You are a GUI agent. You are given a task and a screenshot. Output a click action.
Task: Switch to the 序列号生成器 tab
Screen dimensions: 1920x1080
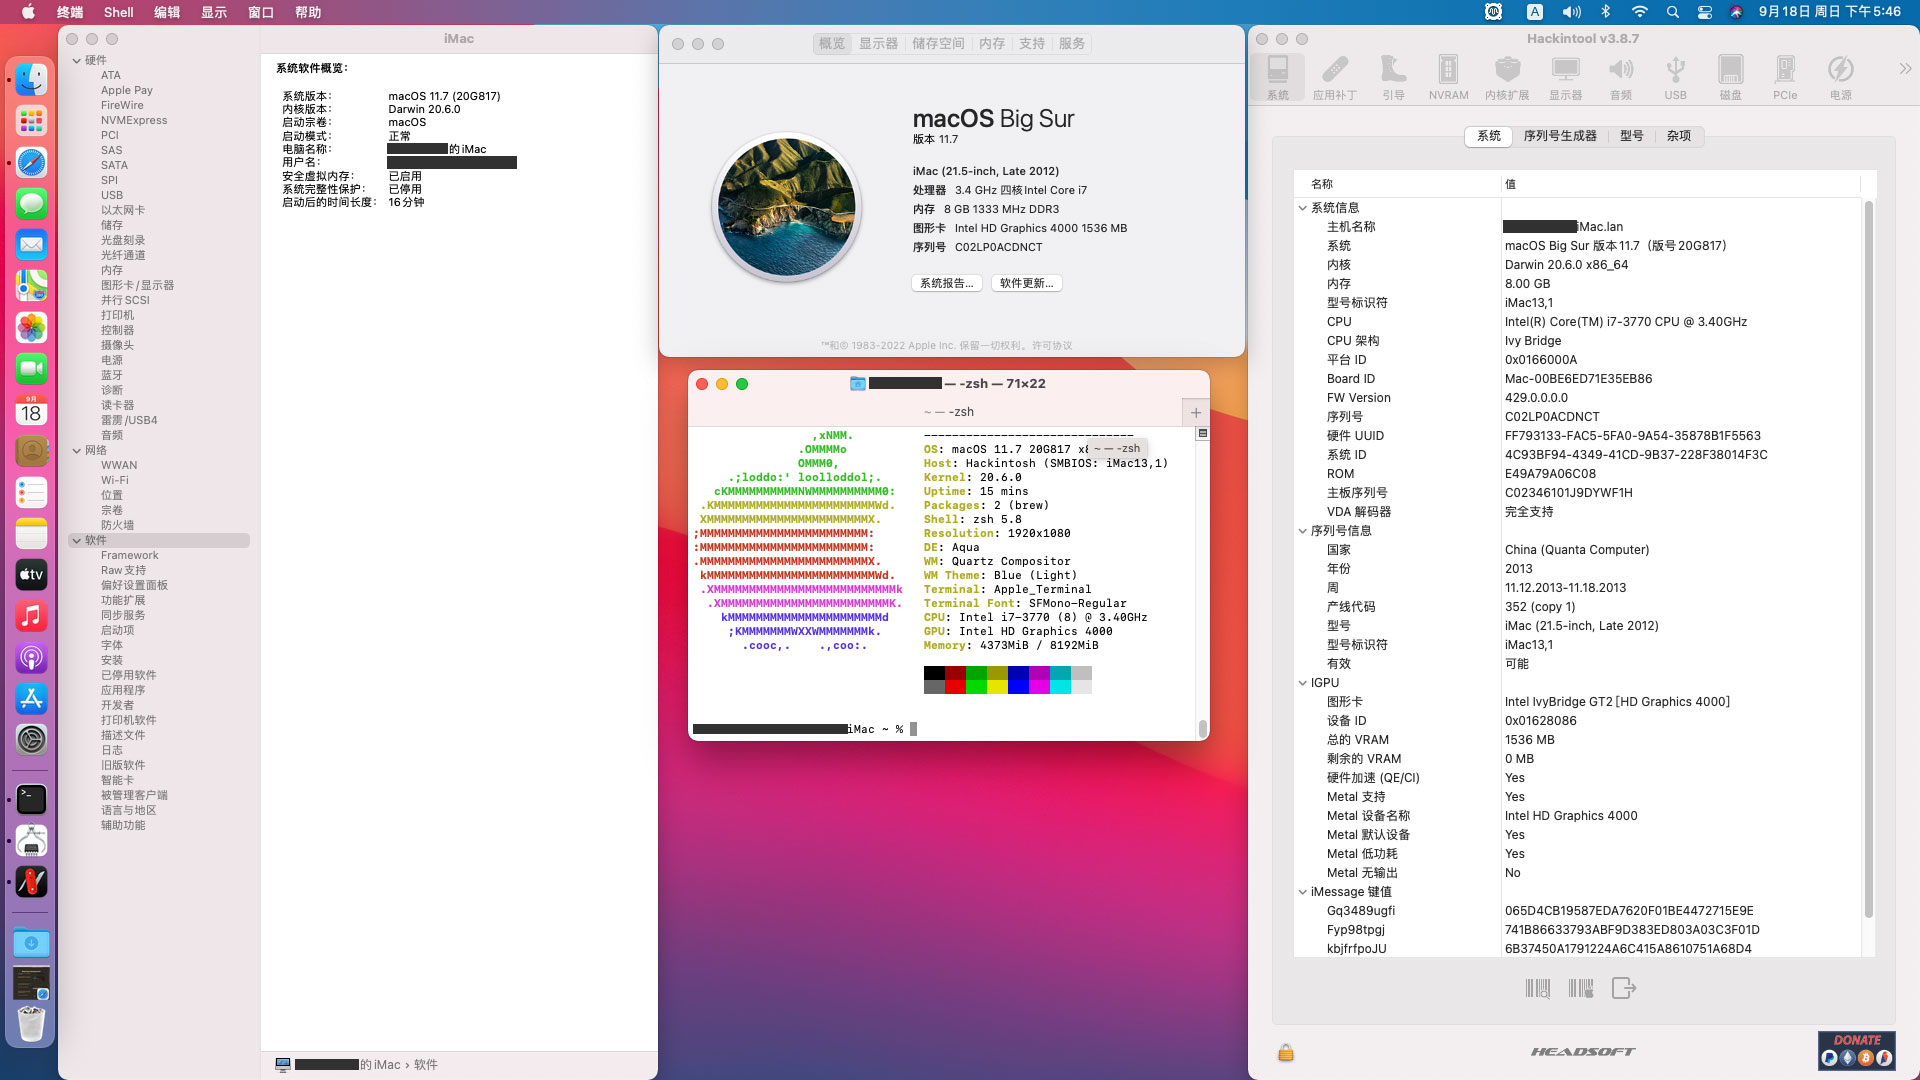point(1559,136)
